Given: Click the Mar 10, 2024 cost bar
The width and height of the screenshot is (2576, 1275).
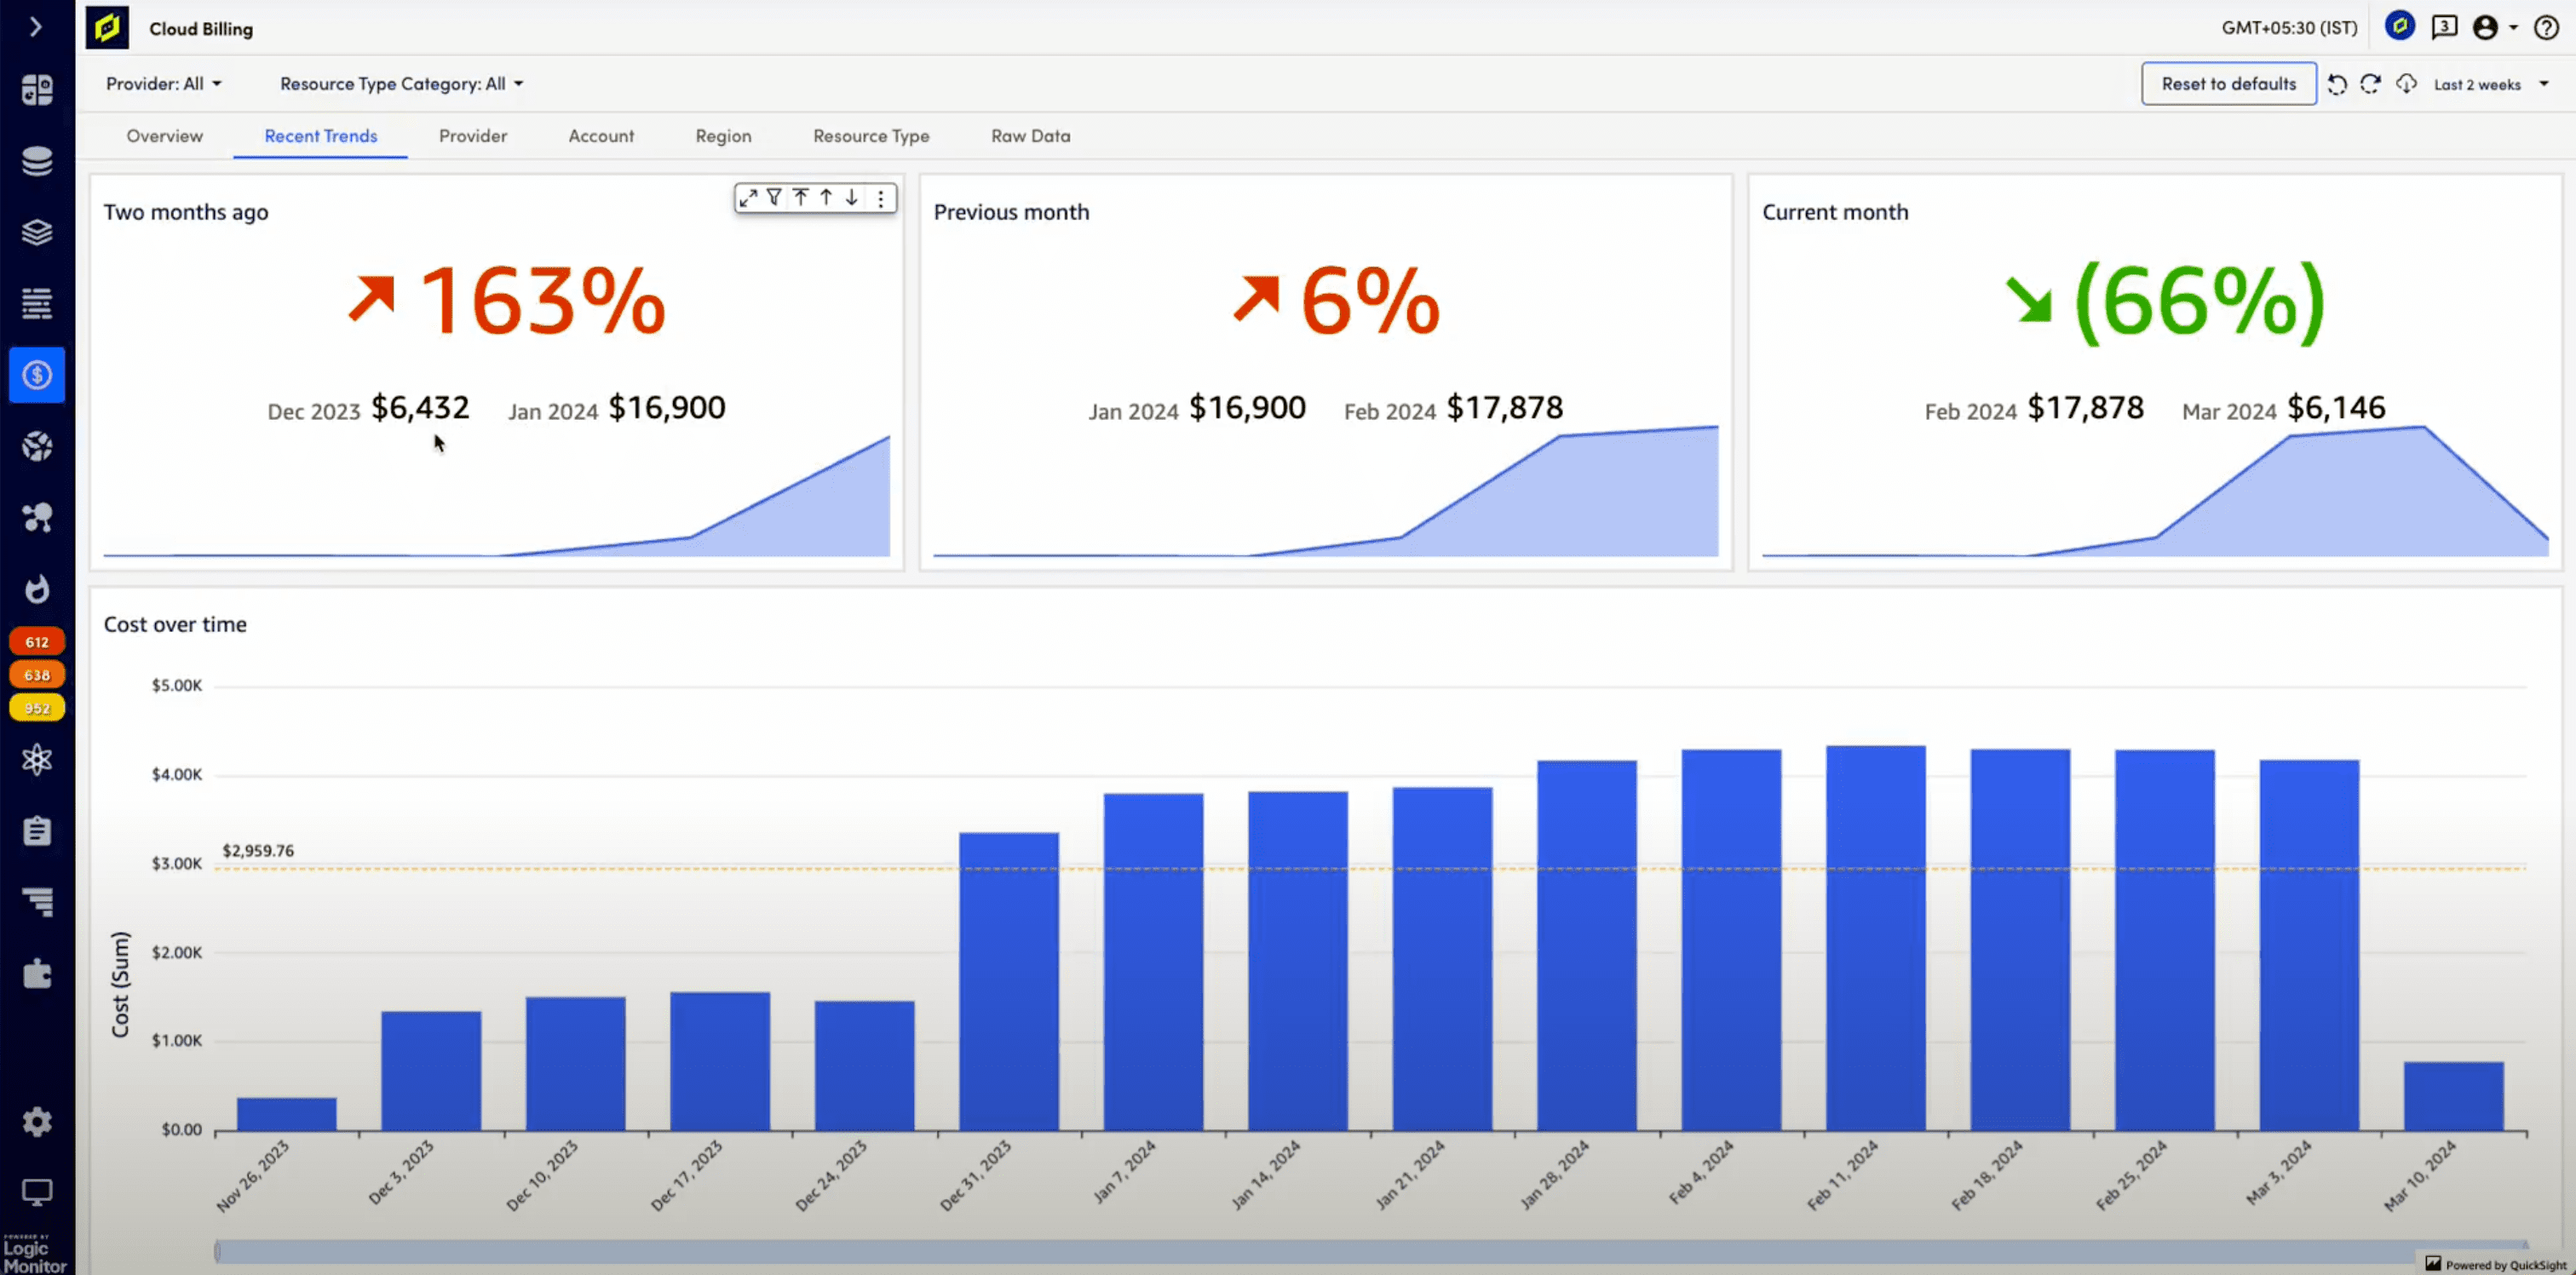Looking at the screenshot, I should click(2453, 1096).
